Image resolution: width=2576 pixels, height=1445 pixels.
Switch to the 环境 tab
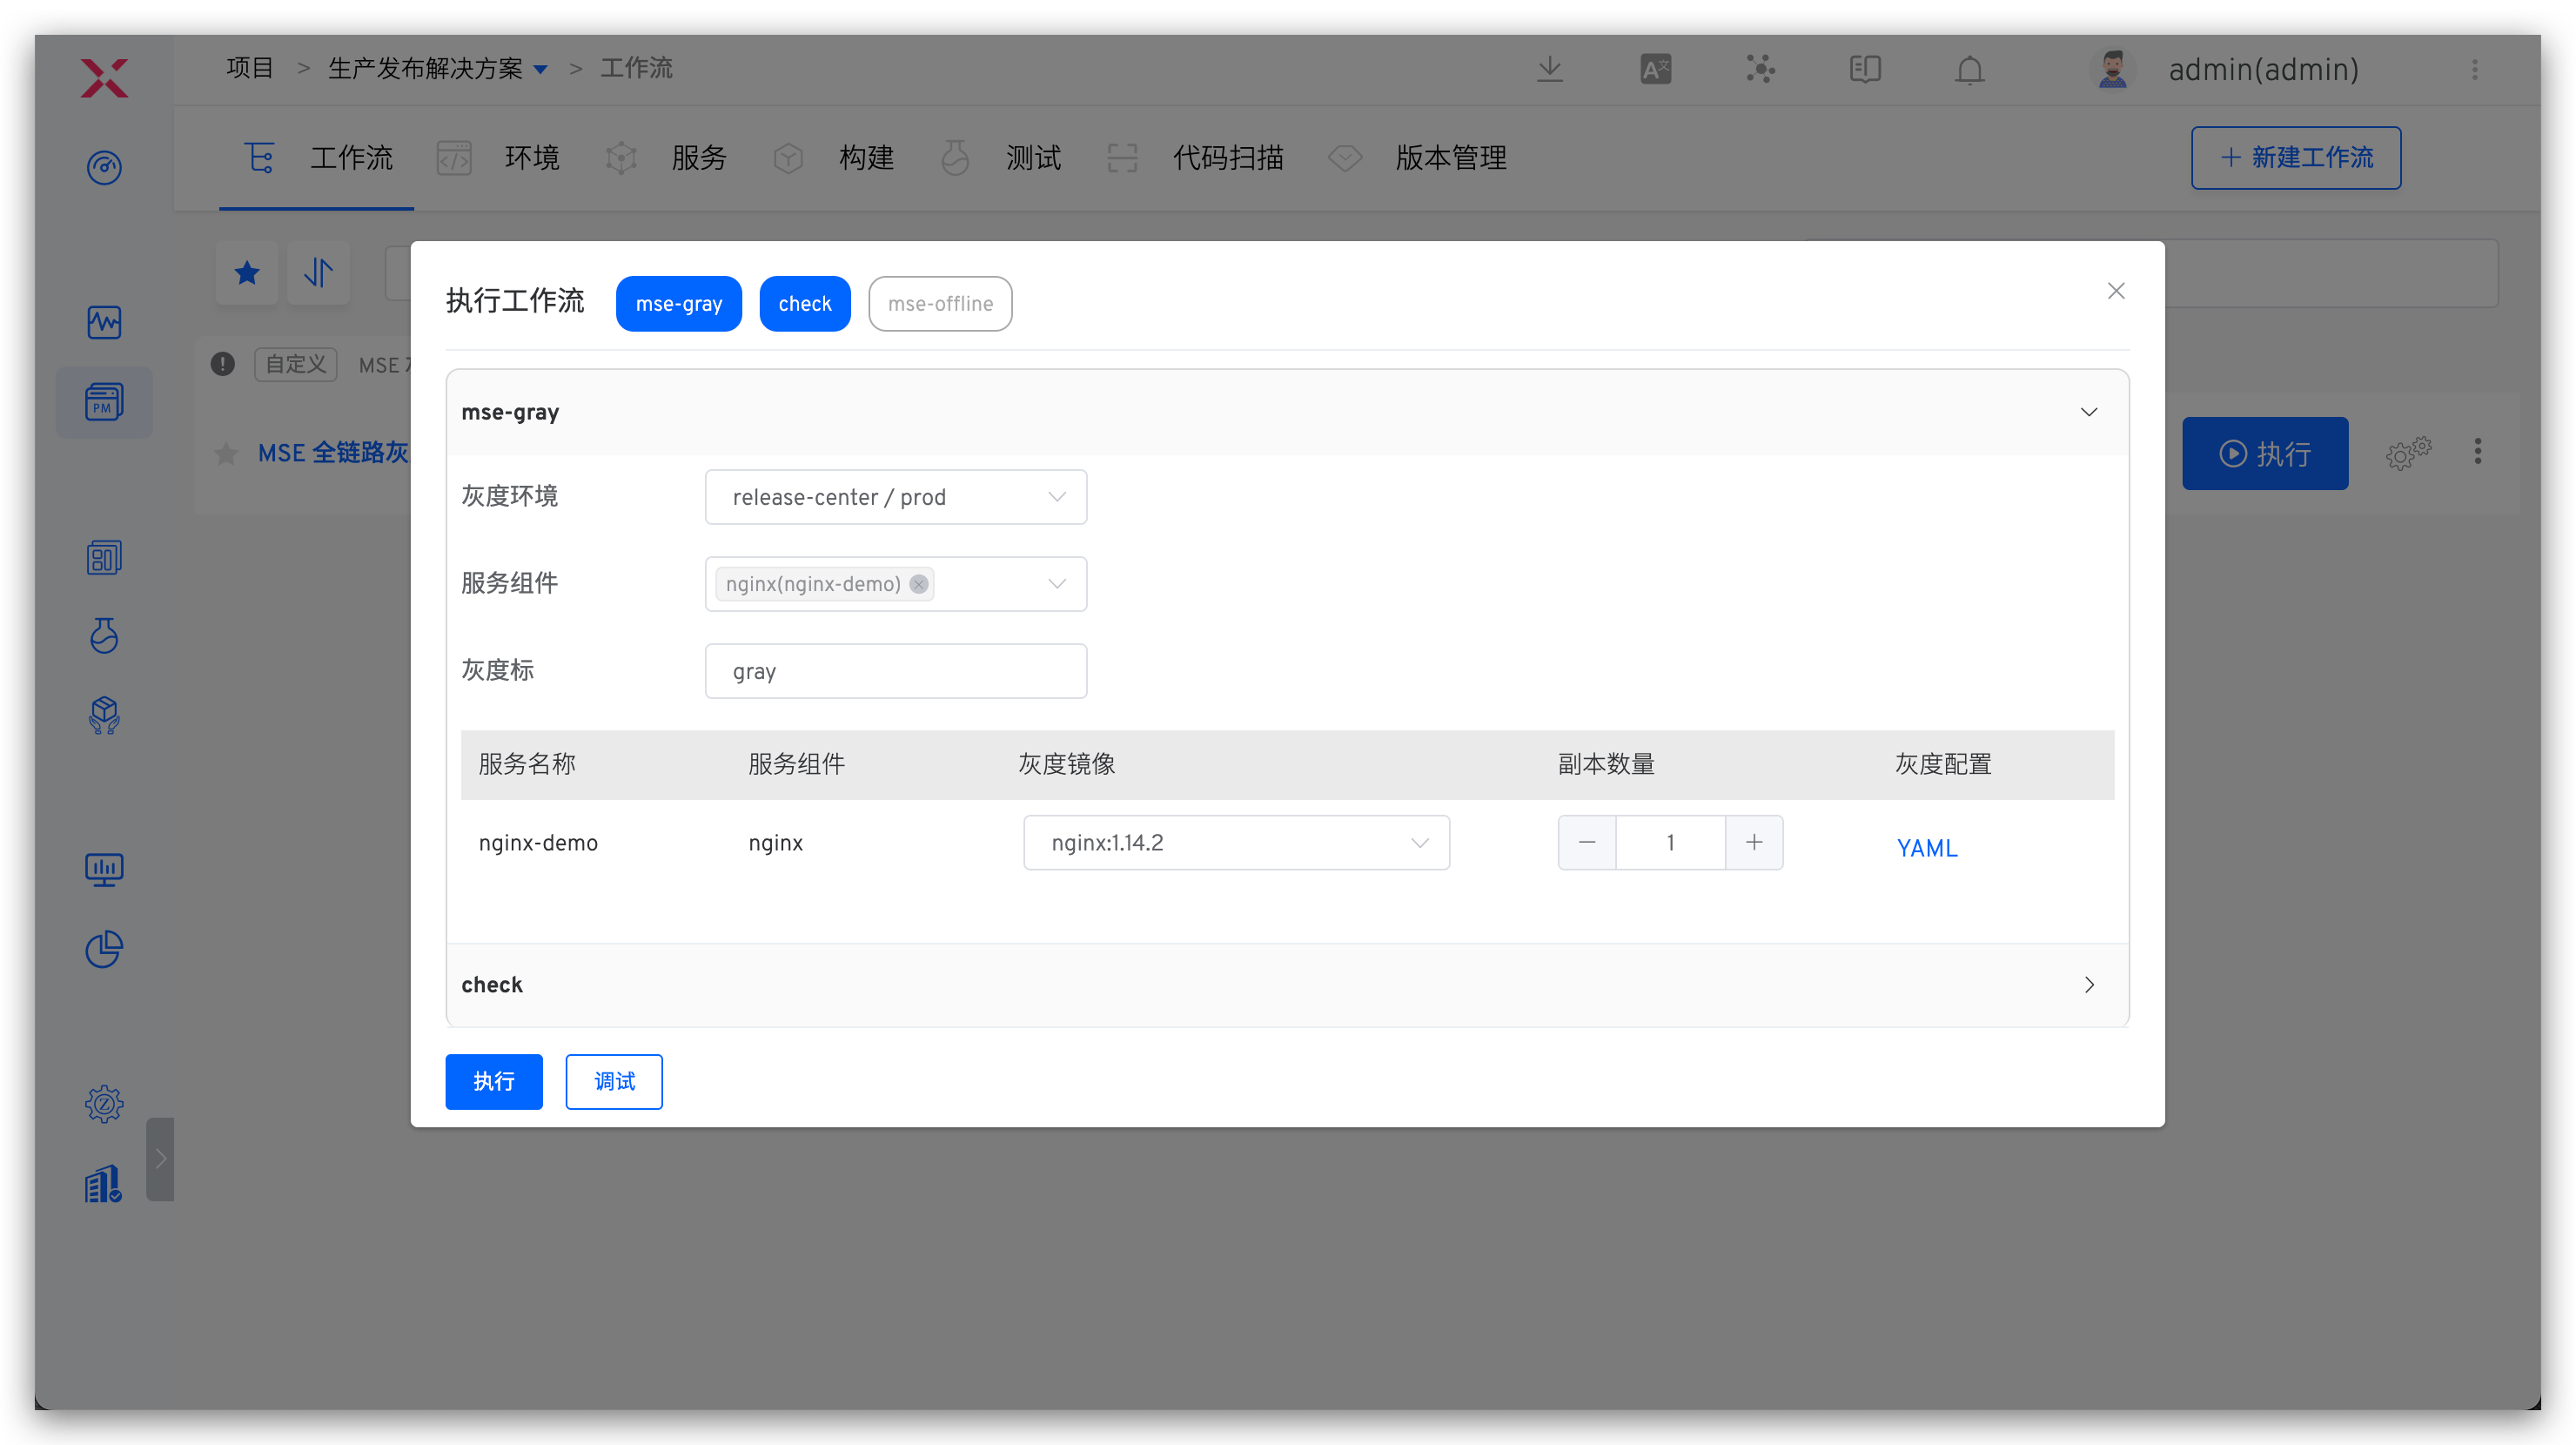[532, 157]
